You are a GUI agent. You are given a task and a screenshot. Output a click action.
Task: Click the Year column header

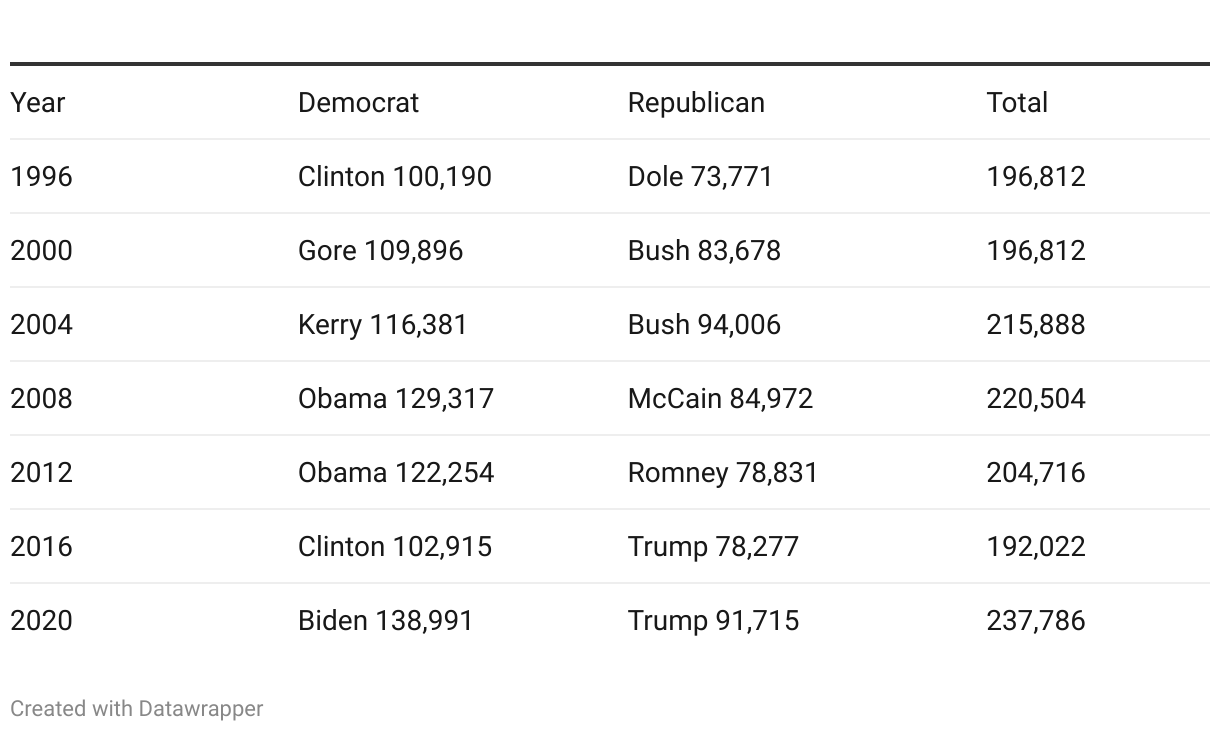38,103
